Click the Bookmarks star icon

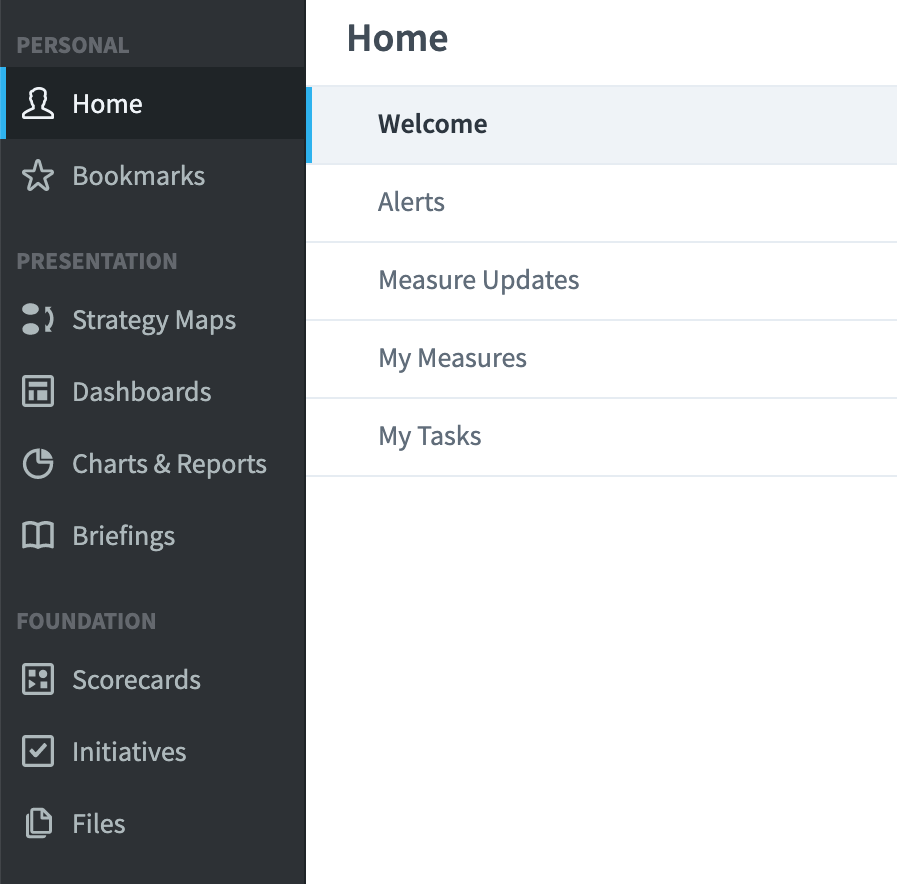tap(38, 175)
